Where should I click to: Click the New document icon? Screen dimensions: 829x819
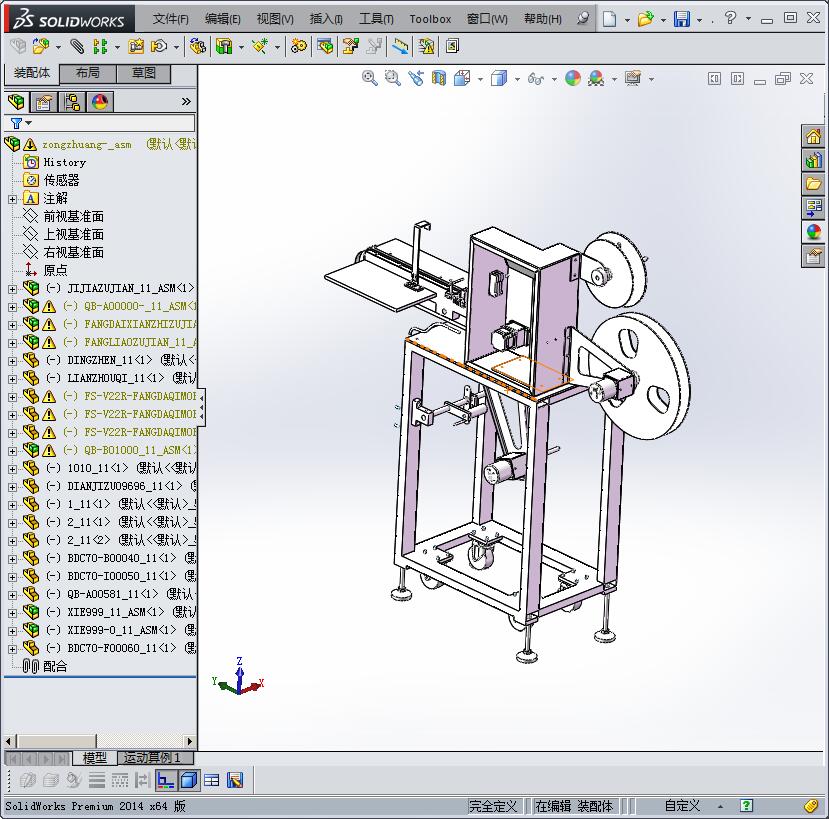pyautogui.click(x=610, y=19)
